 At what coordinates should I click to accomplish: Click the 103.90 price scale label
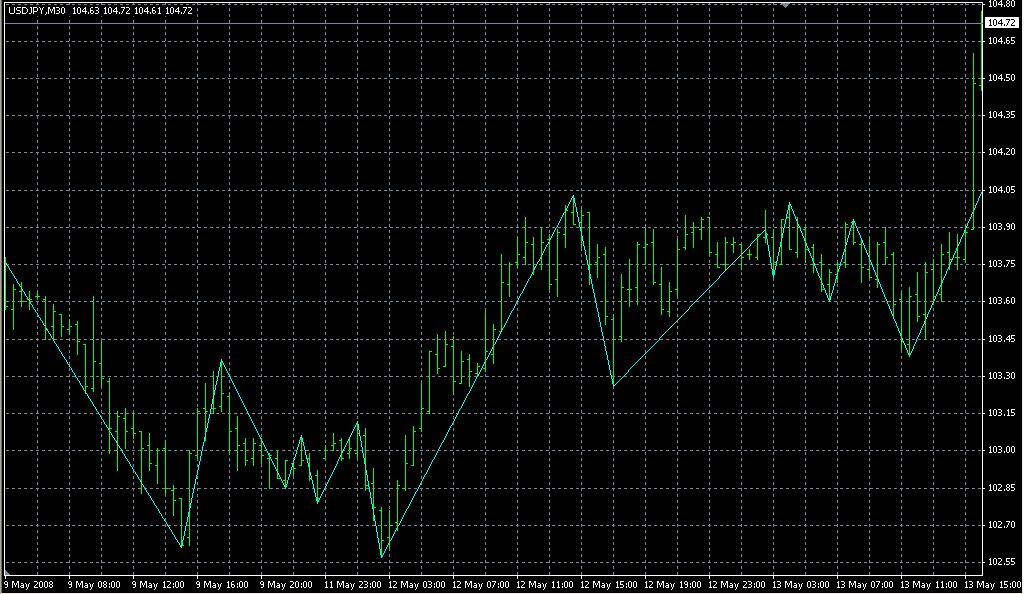(1002, 227)
